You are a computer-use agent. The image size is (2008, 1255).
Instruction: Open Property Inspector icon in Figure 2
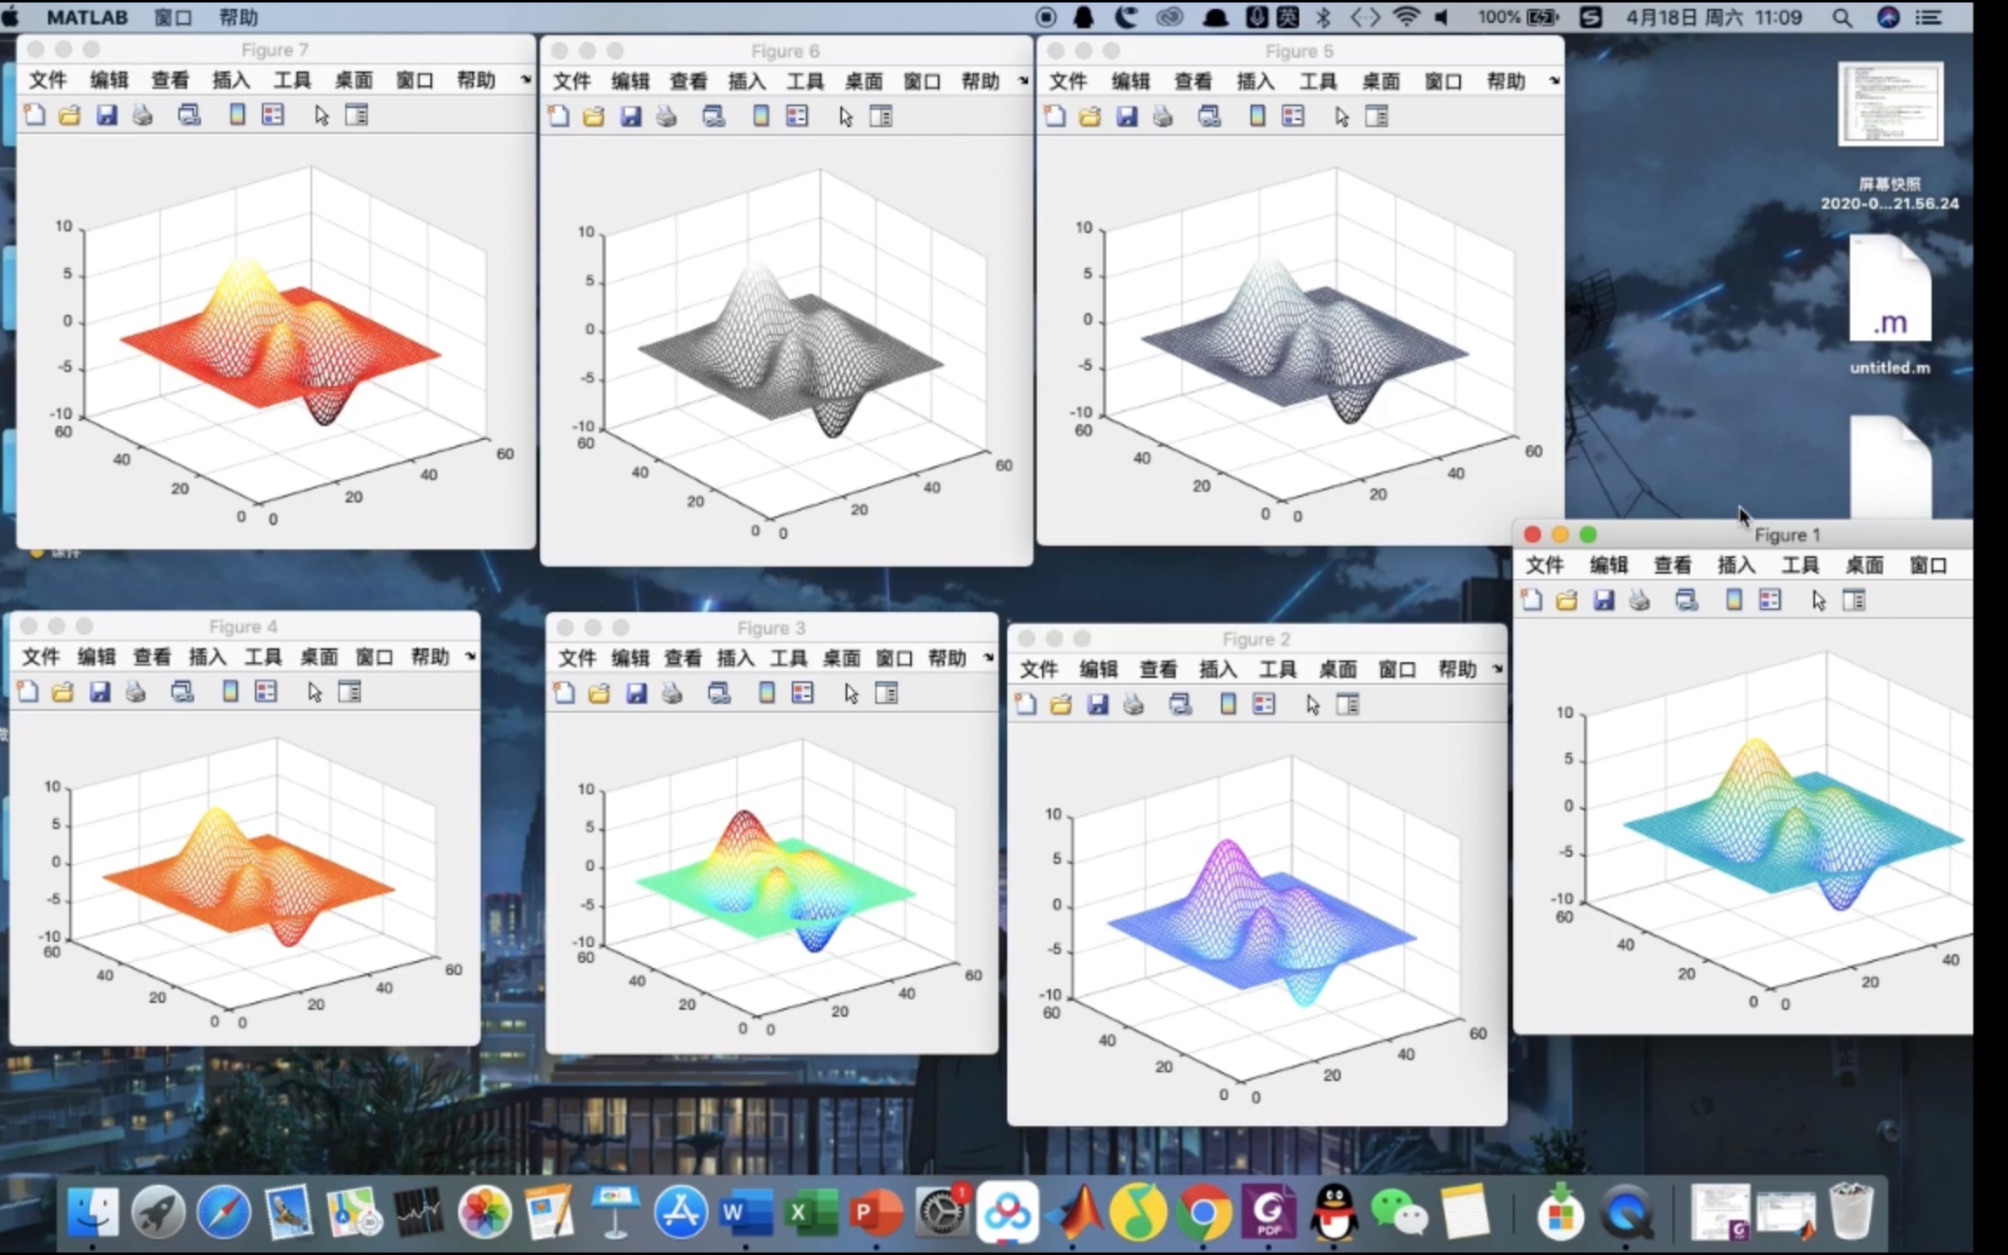click(x=1347, y=705)
